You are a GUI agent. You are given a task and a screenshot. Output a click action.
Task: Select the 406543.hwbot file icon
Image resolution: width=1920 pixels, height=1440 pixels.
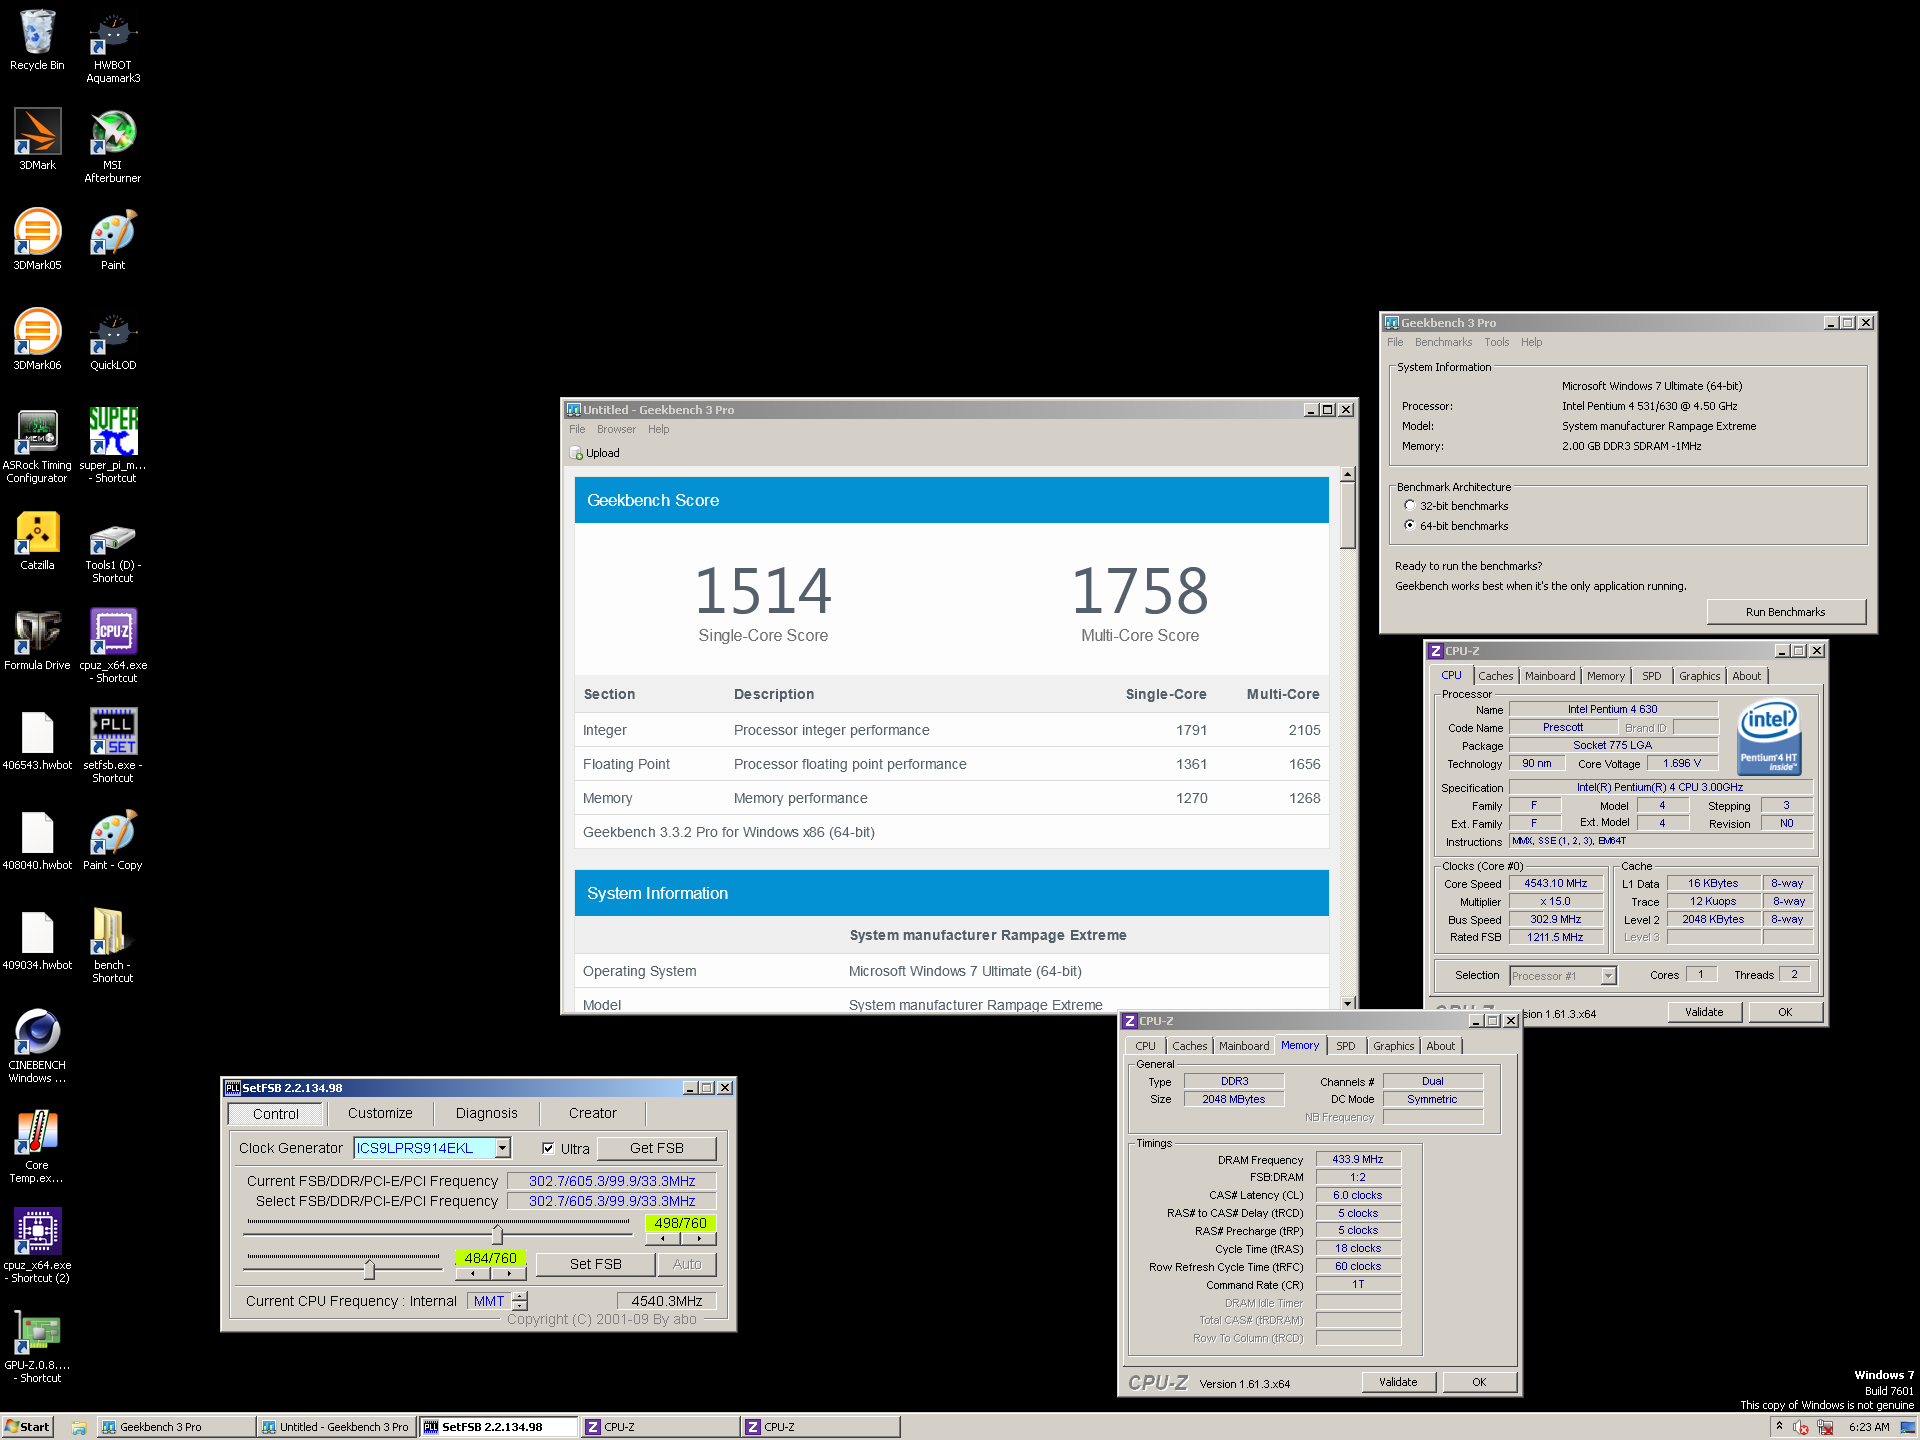click(37, 740)
